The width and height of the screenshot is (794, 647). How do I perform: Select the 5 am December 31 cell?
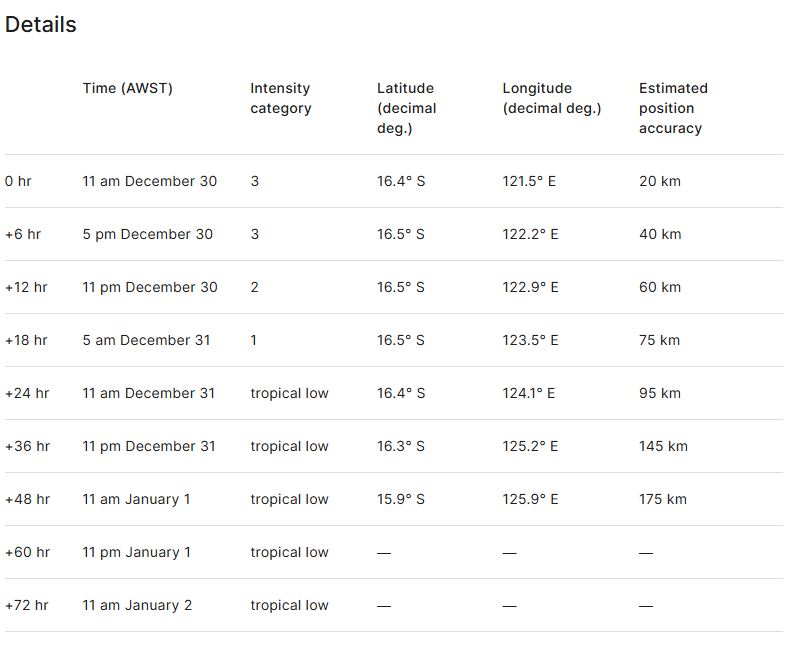(x=146, y=340)
